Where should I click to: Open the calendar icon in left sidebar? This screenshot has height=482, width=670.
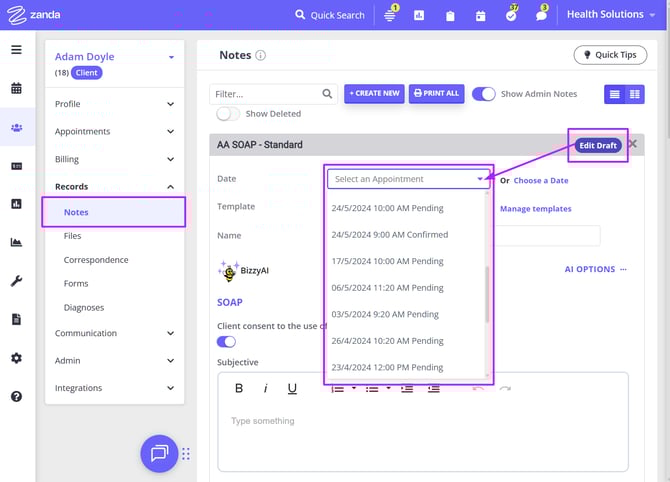[16, 88]
